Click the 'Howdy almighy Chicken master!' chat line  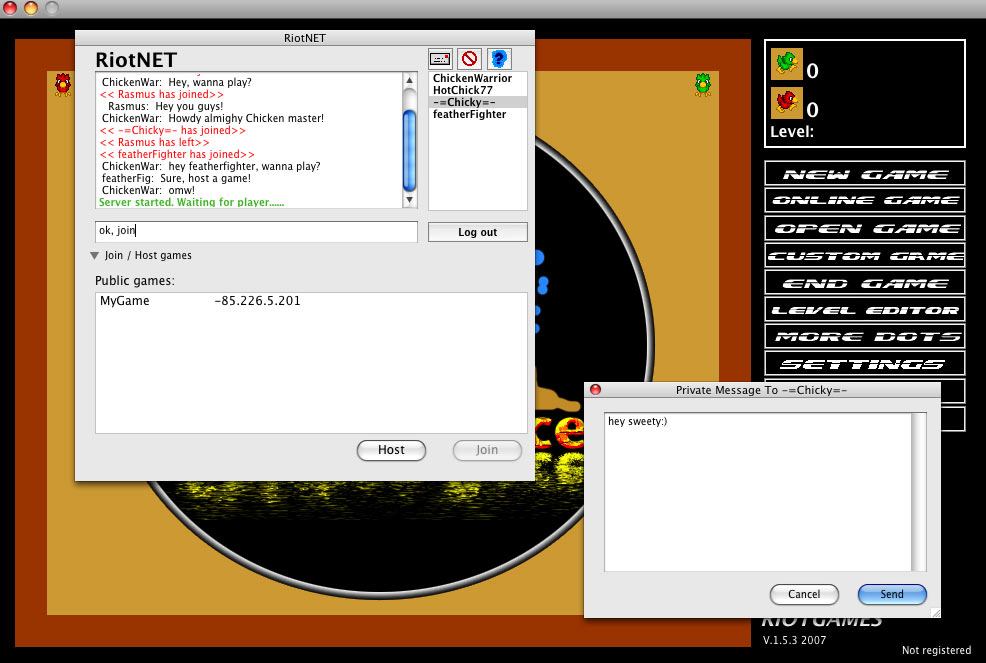click(x=213, y=118)
